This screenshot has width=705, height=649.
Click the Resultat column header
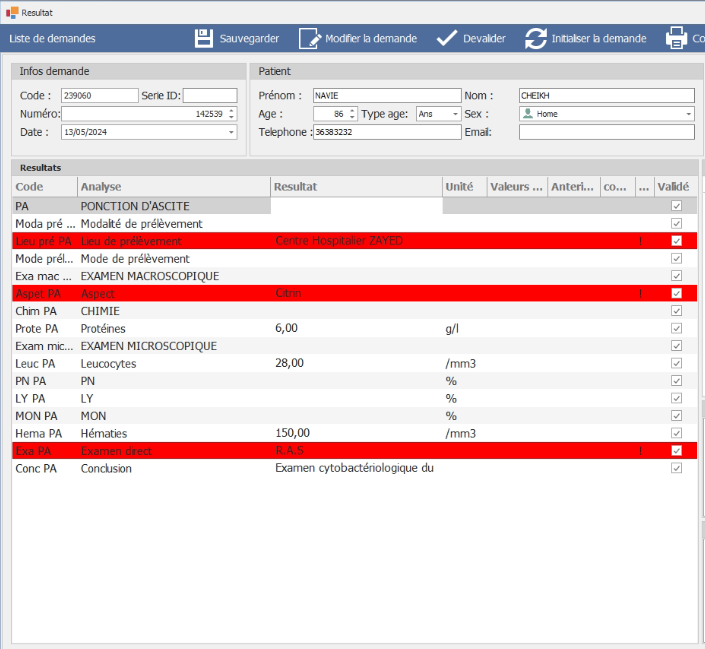pos(355,187)
